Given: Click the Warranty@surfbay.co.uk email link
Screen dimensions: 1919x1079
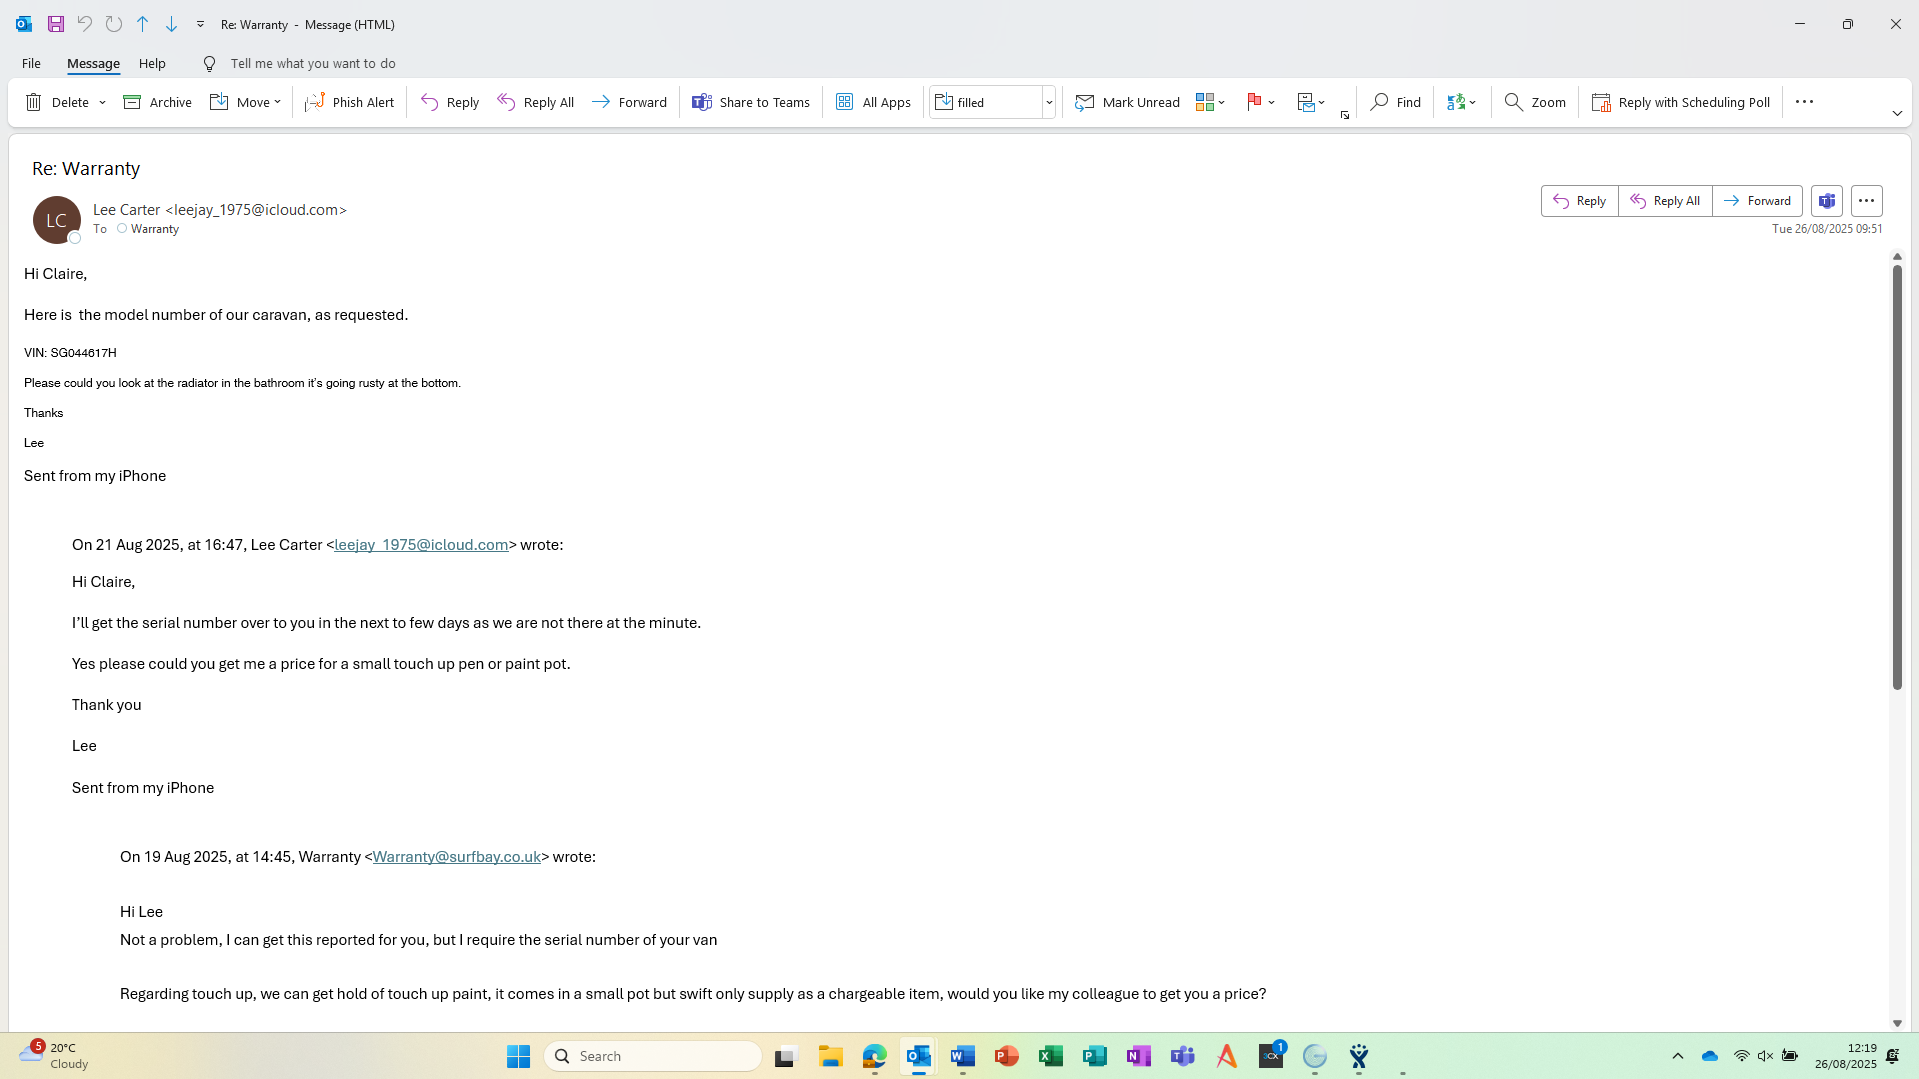Looking at the screenshot, I should (456, 857).
